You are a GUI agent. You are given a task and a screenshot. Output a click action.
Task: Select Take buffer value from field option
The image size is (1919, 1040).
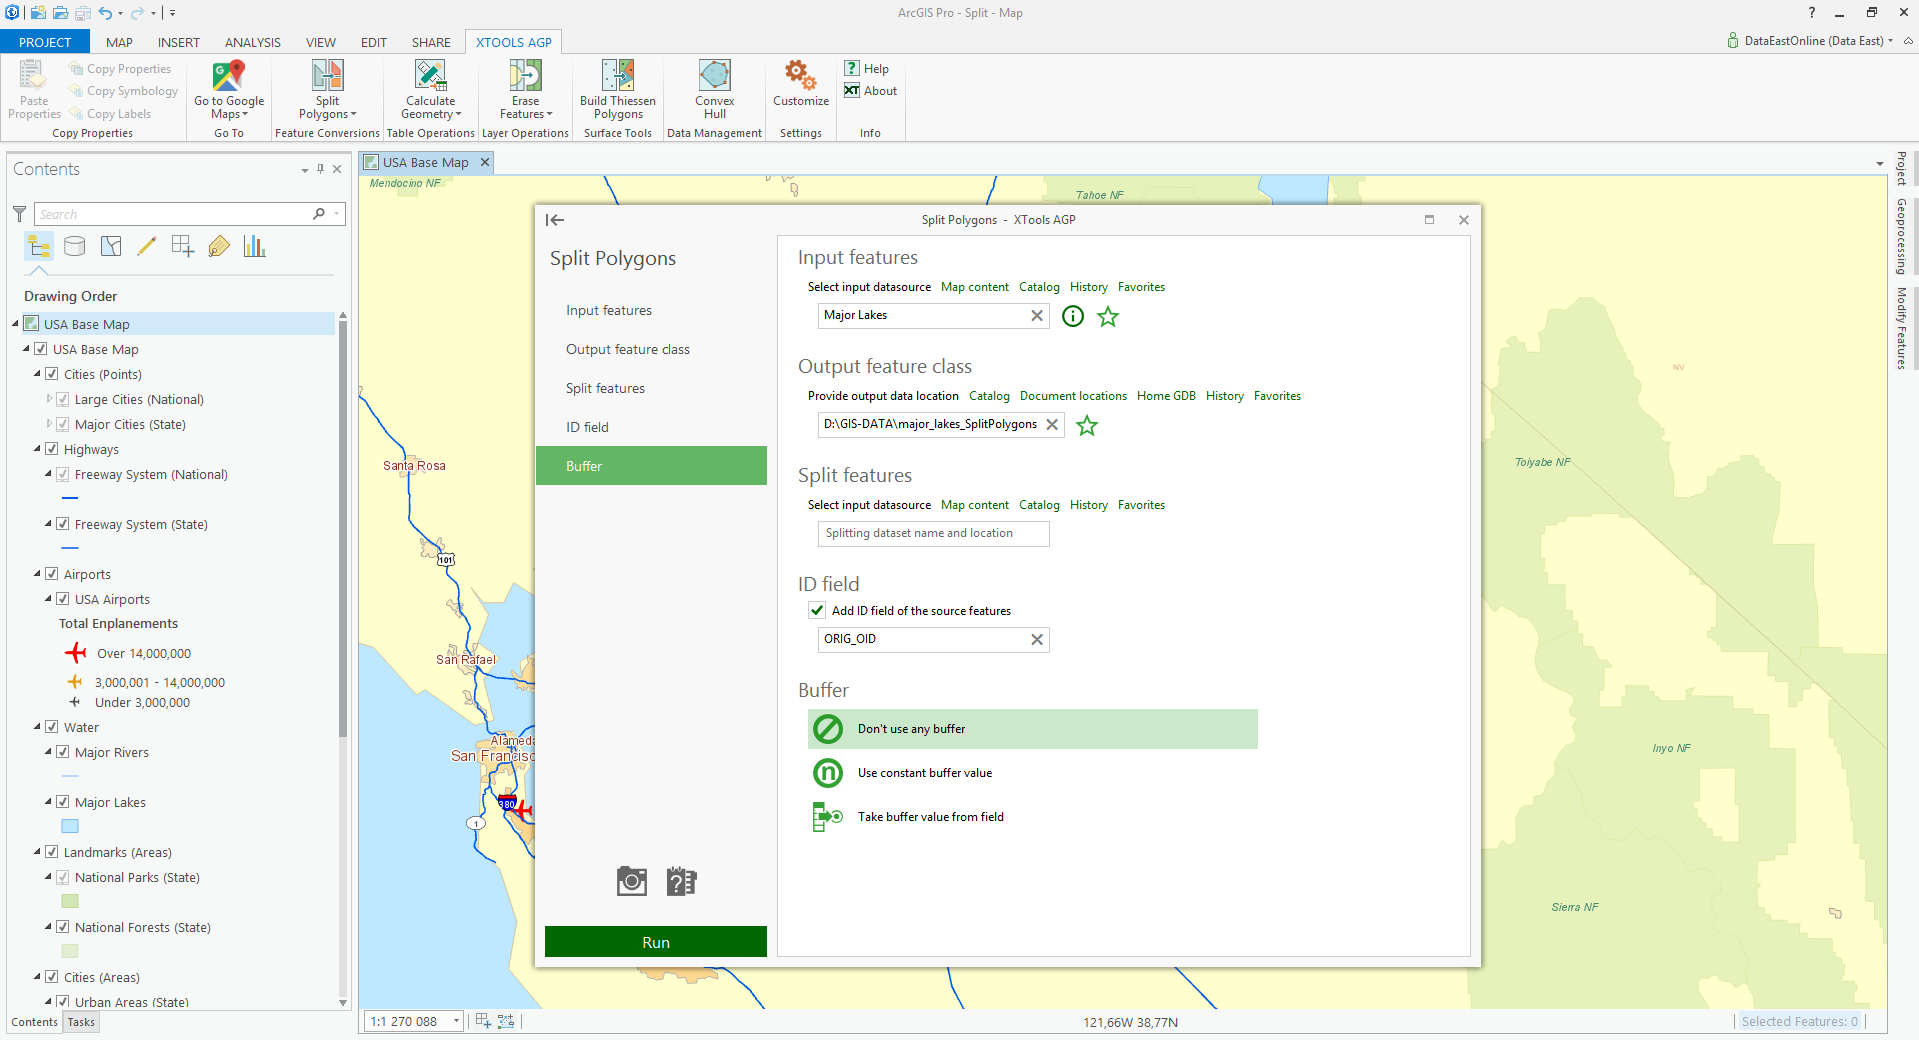(x=1032, y=817)
